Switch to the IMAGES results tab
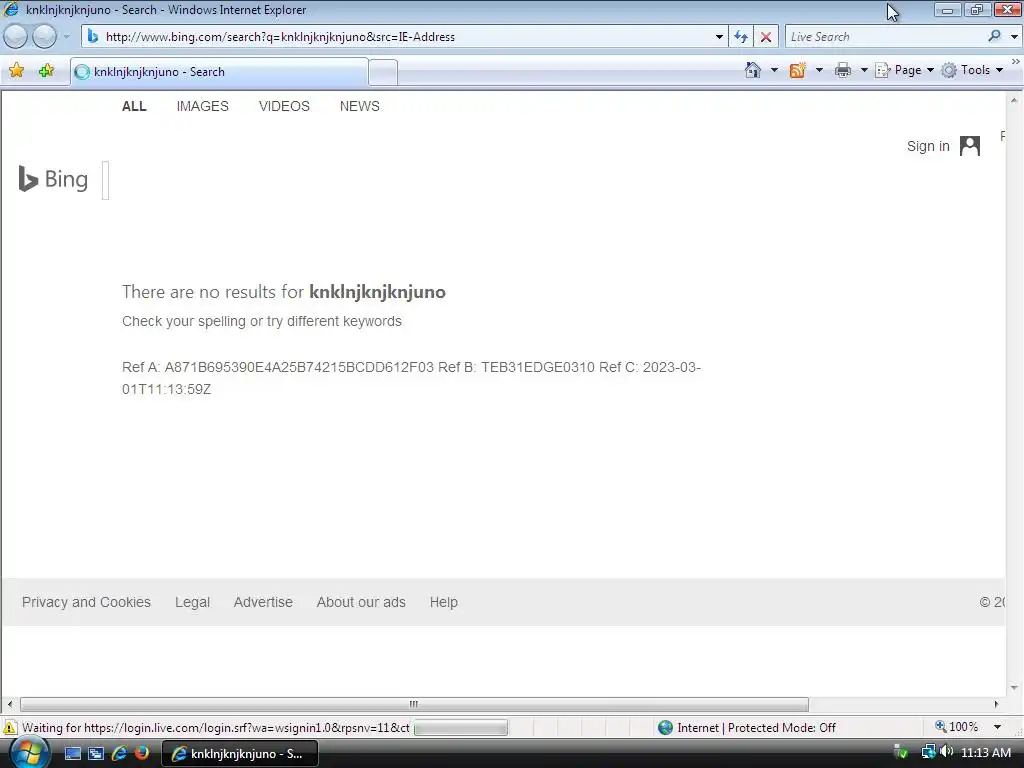1024x768 pixels. [x=202, y=106]
